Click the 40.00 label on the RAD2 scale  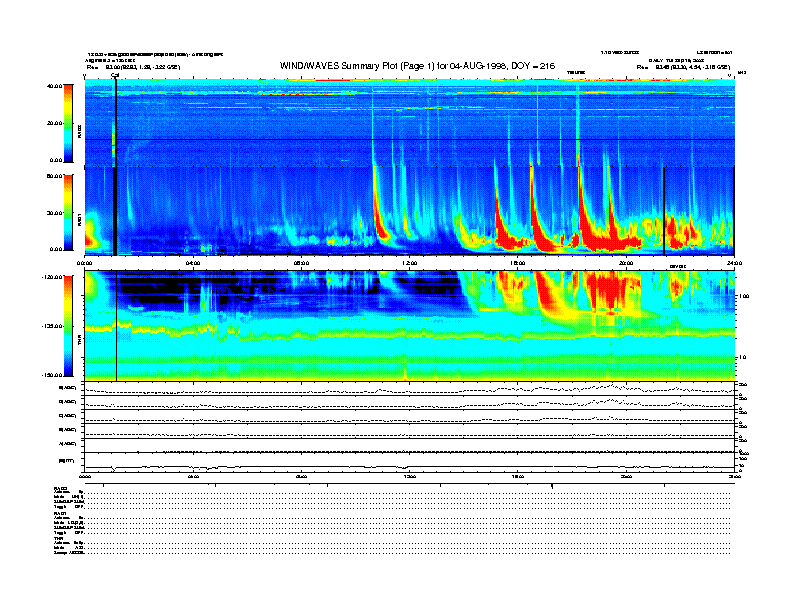(x=54, y=86)
